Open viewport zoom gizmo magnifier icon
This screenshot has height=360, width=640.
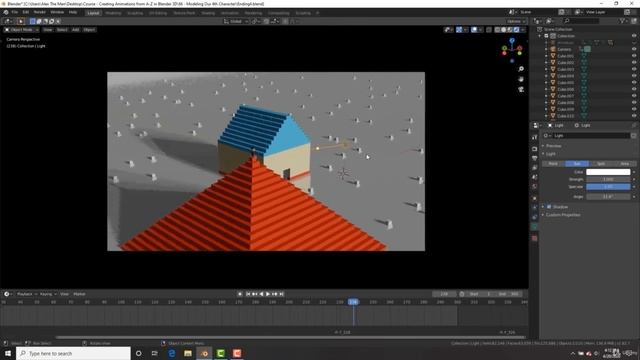[x=521, y=69]
